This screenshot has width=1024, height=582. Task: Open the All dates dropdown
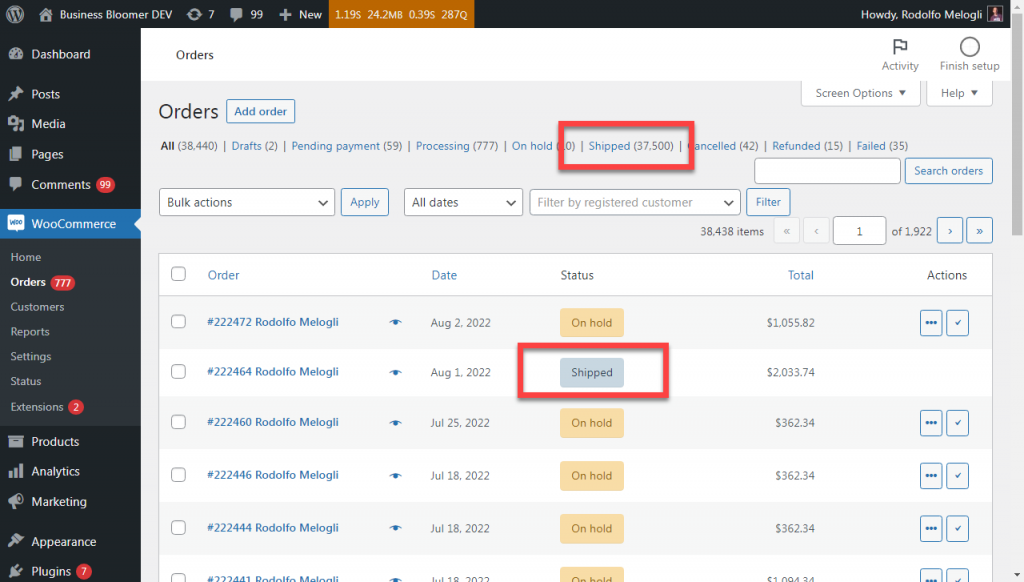point(463,202)
